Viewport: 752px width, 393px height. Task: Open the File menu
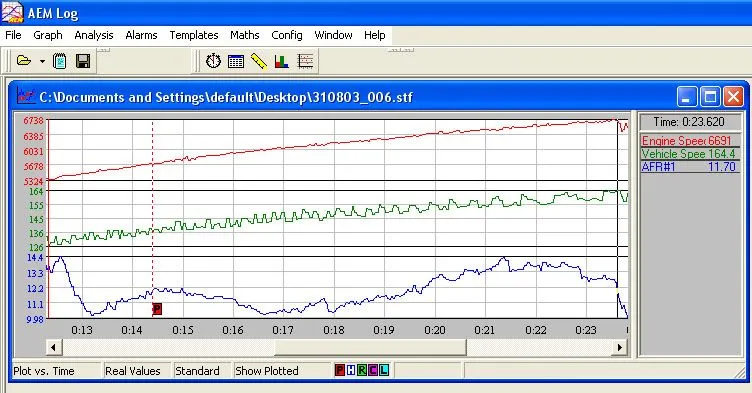pyautogui.click(x=13, y=35)
